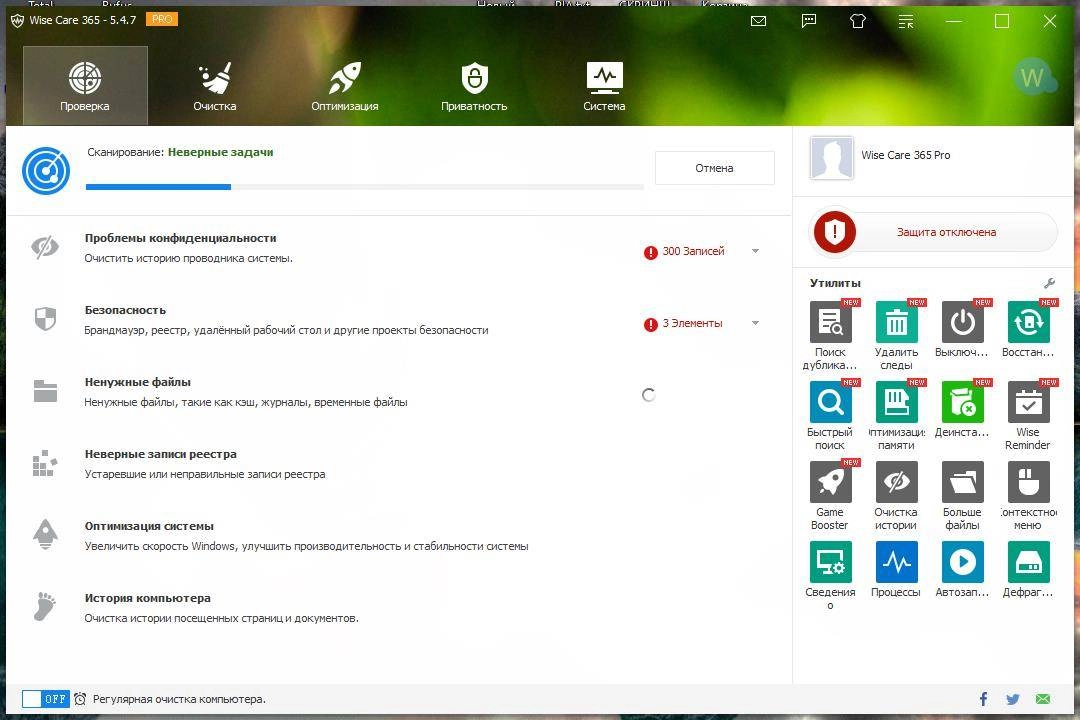Open the mail envelope icon in title bar
Screen dimensions: 1080x720
(758, 21)
